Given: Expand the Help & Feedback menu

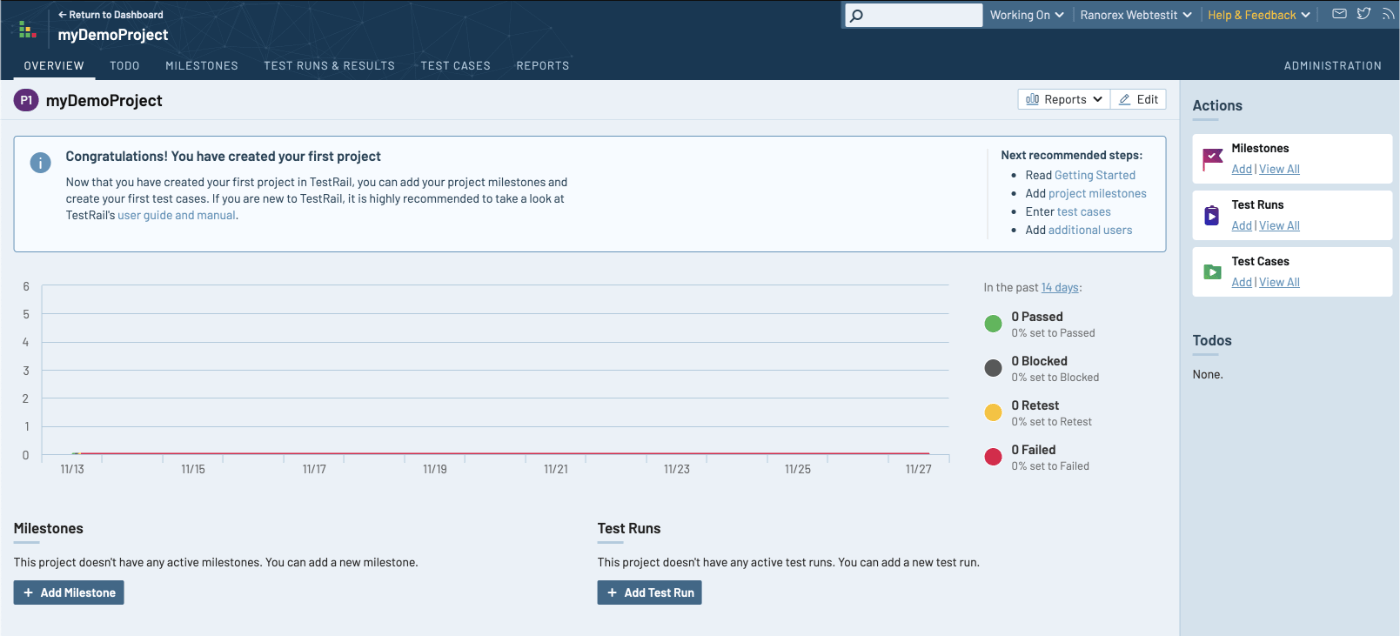Looking at the screenshot, I should [x=1259, y=15].
